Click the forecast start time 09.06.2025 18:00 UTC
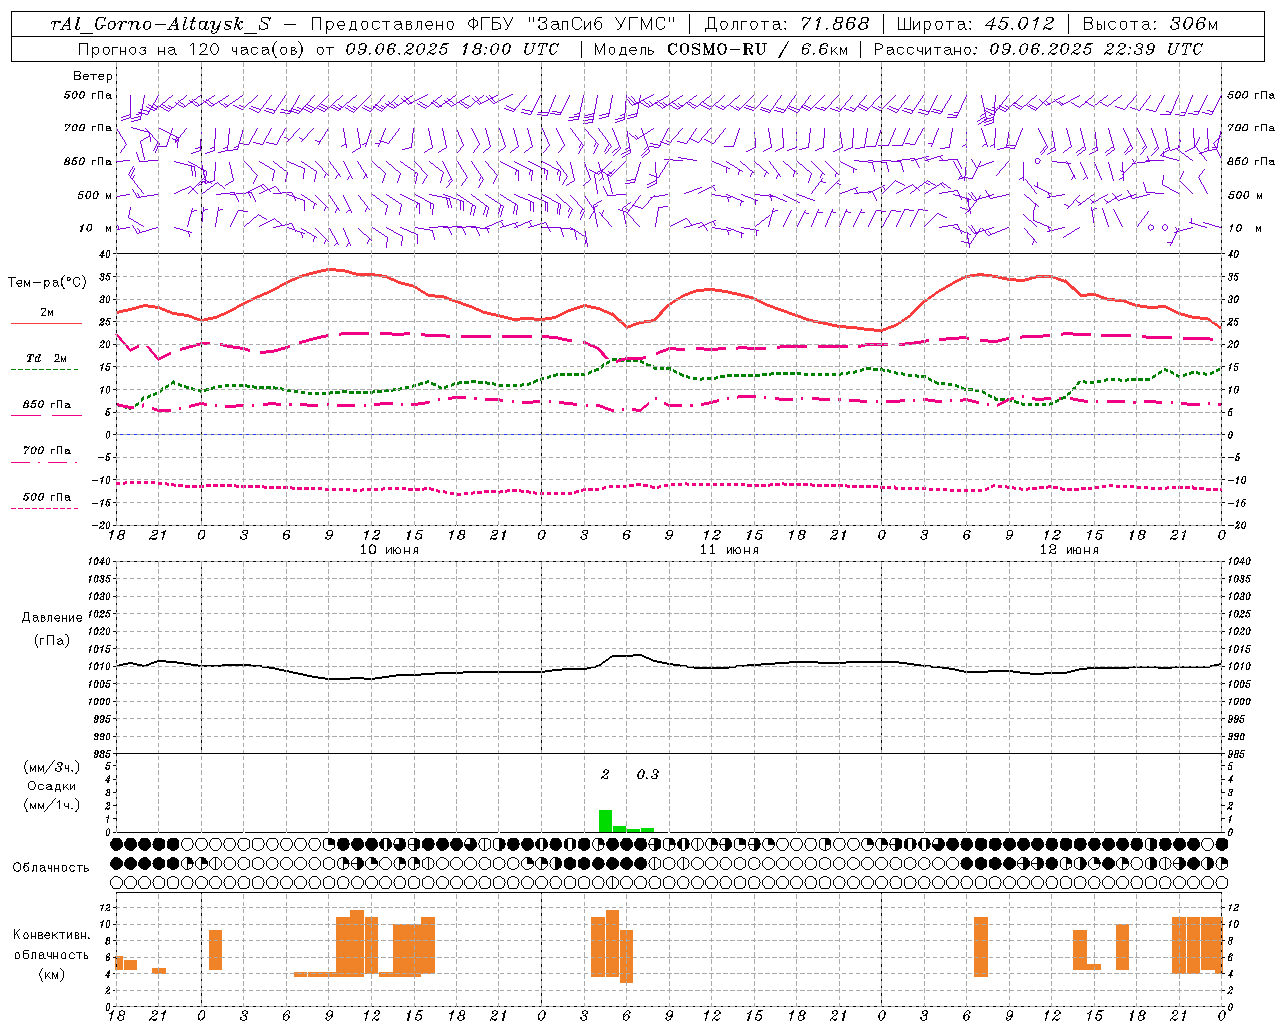This screenshot has width=1280, height=1024. (x=452, y=49)
